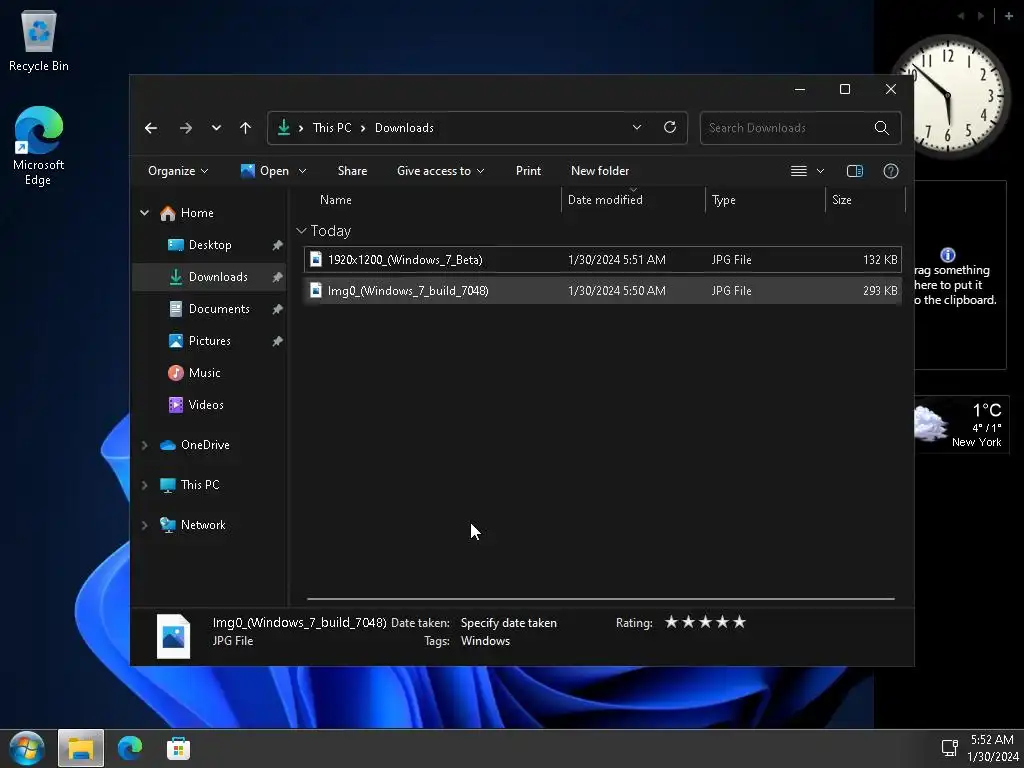Go back with the back arrow

[151, 128]
